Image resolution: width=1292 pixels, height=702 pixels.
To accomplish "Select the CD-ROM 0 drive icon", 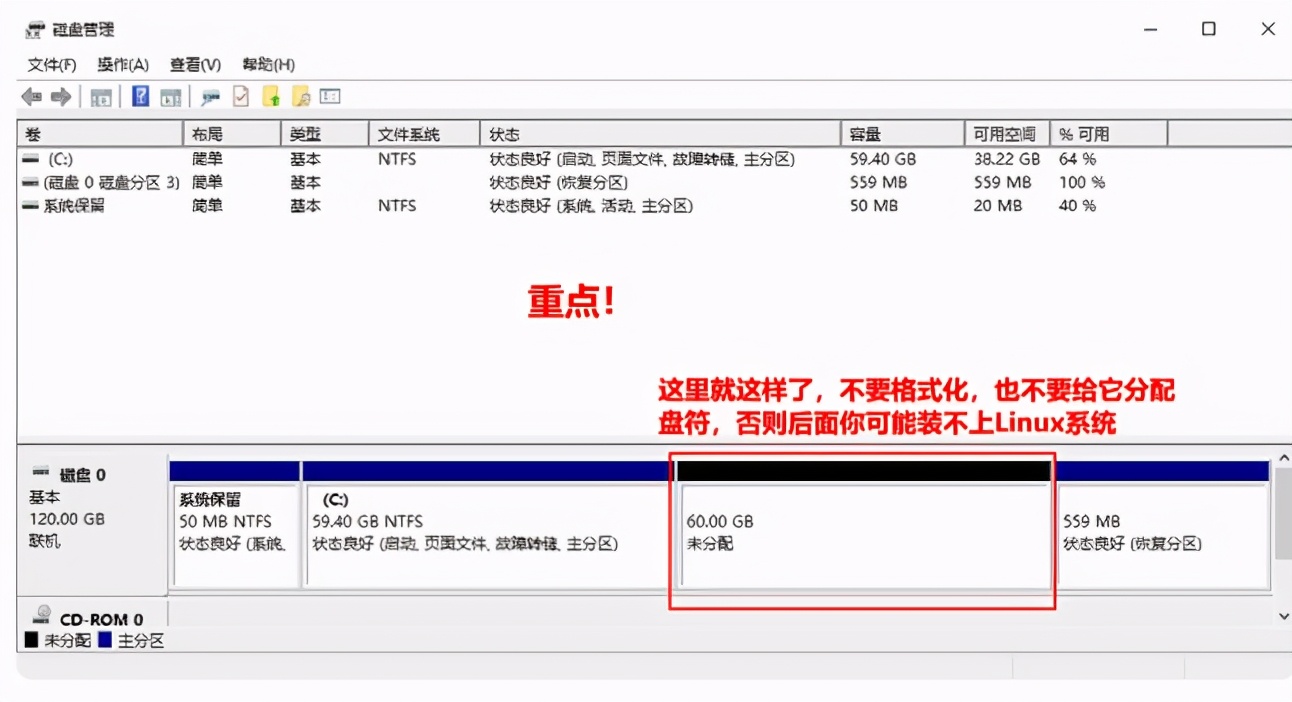I will pos(41,614).
